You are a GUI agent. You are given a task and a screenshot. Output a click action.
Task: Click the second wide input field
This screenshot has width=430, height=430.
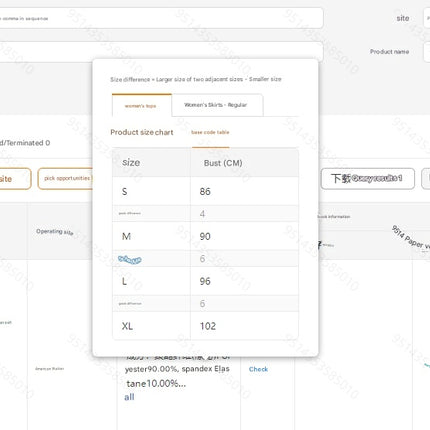click(x=161, y=51)
